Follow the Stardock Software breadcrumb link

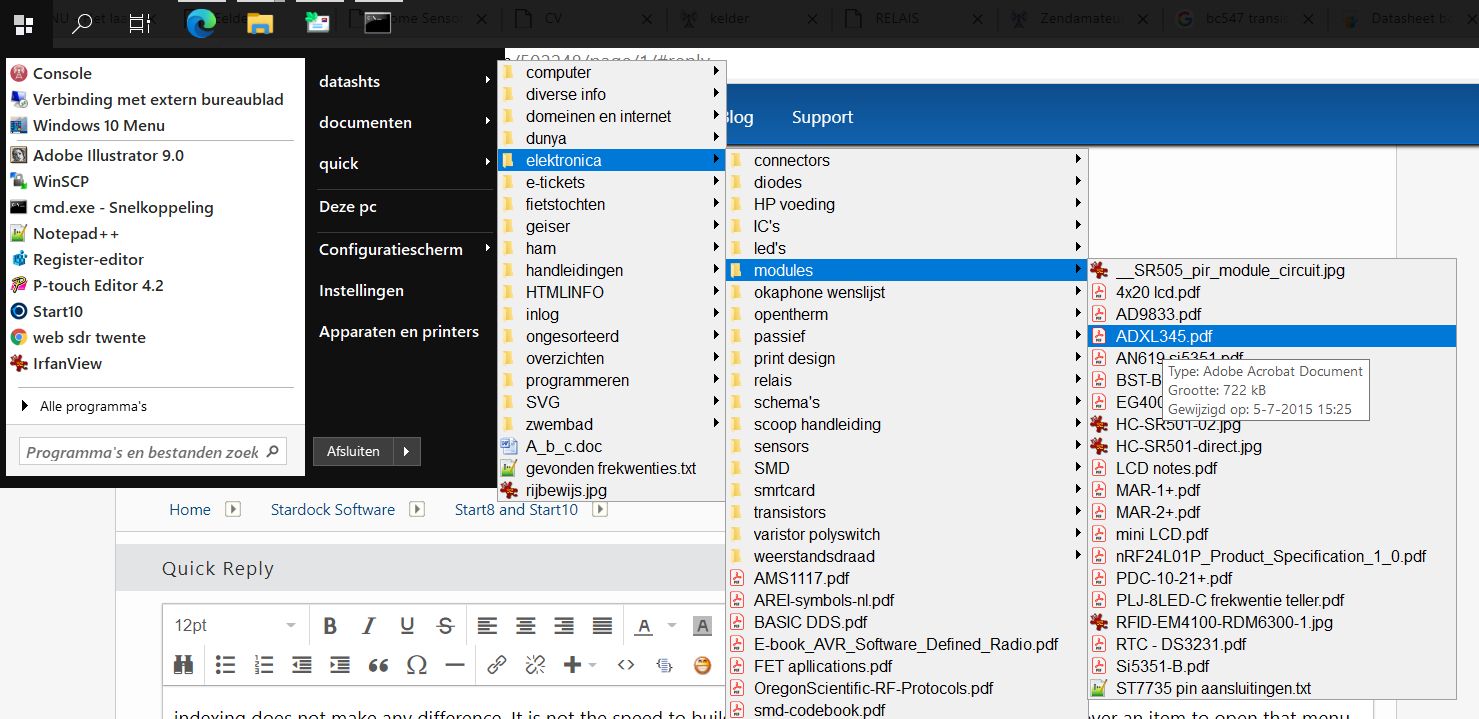click(x=333, y=509)
